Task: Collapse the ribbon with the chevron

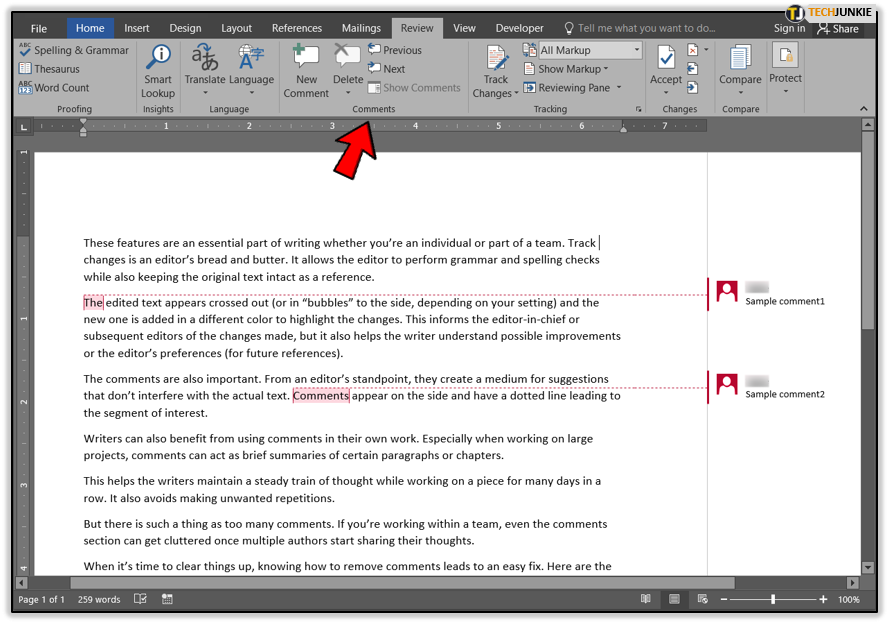Action: tap(863, 108)
